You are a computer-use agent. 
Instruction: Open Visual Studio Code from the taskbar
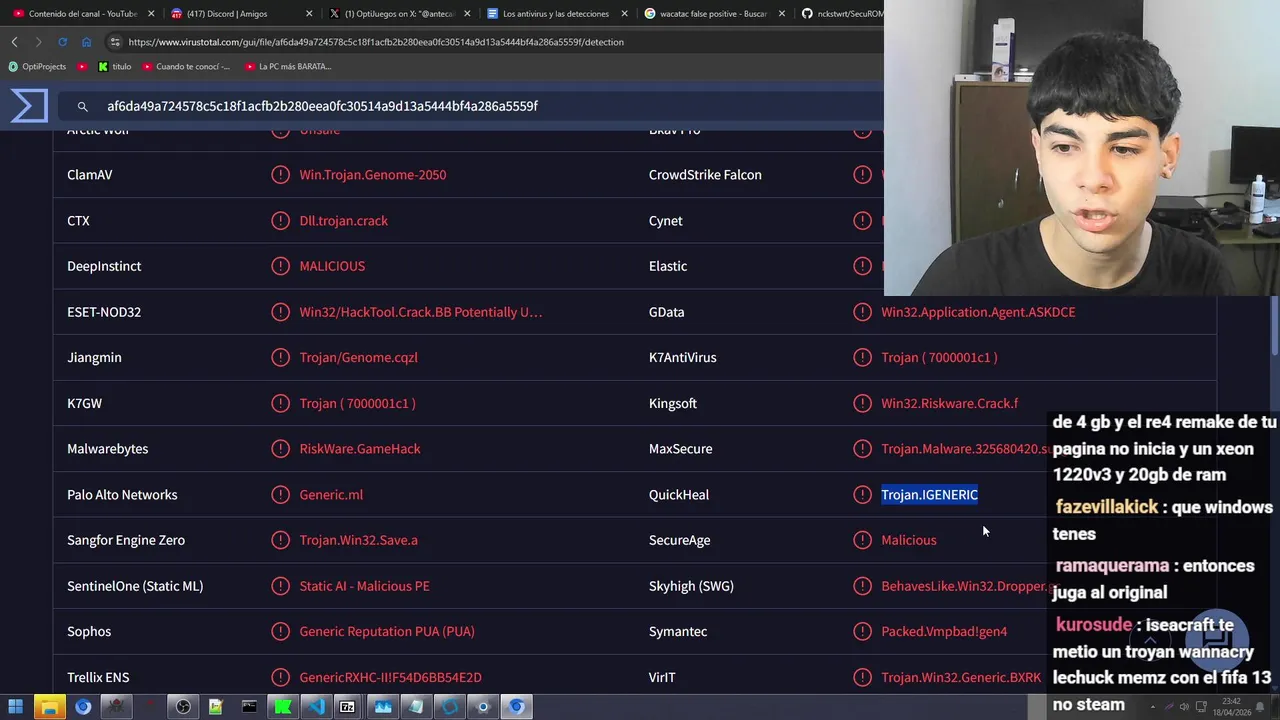point(316,707)
